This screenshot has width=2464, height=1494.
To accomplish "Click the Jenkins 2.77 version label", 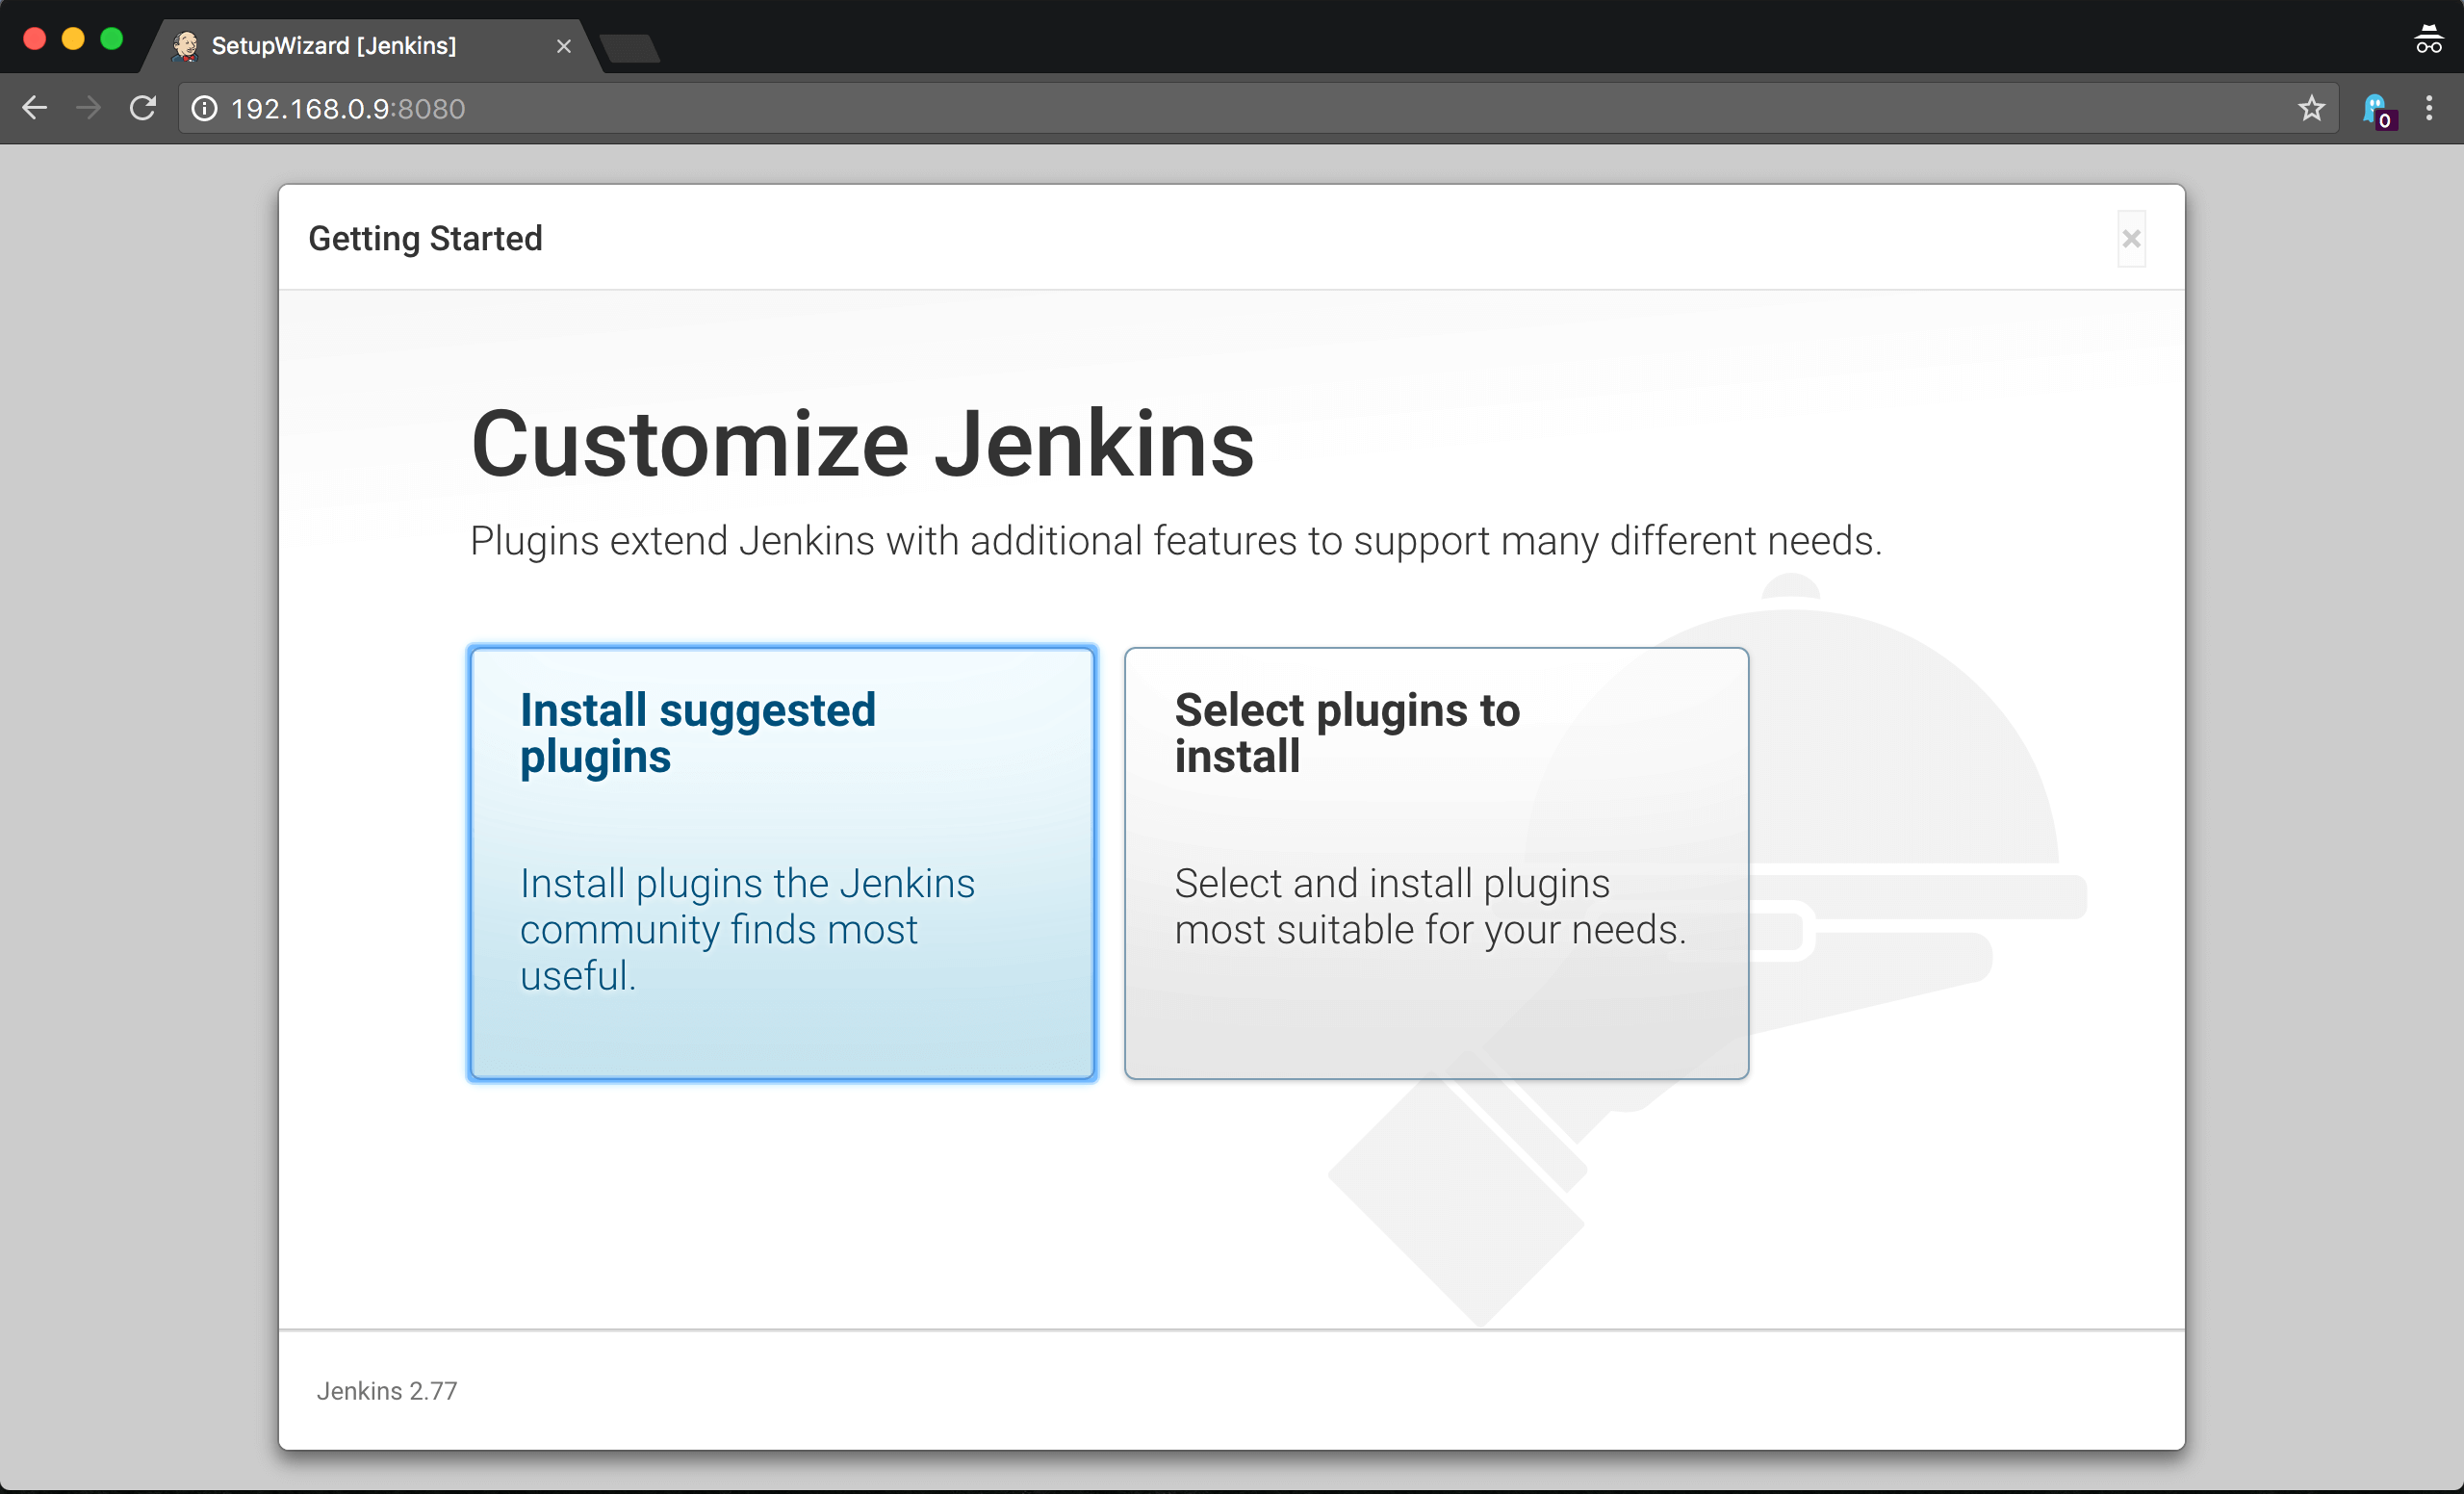I will click(x=387, y=1390).
